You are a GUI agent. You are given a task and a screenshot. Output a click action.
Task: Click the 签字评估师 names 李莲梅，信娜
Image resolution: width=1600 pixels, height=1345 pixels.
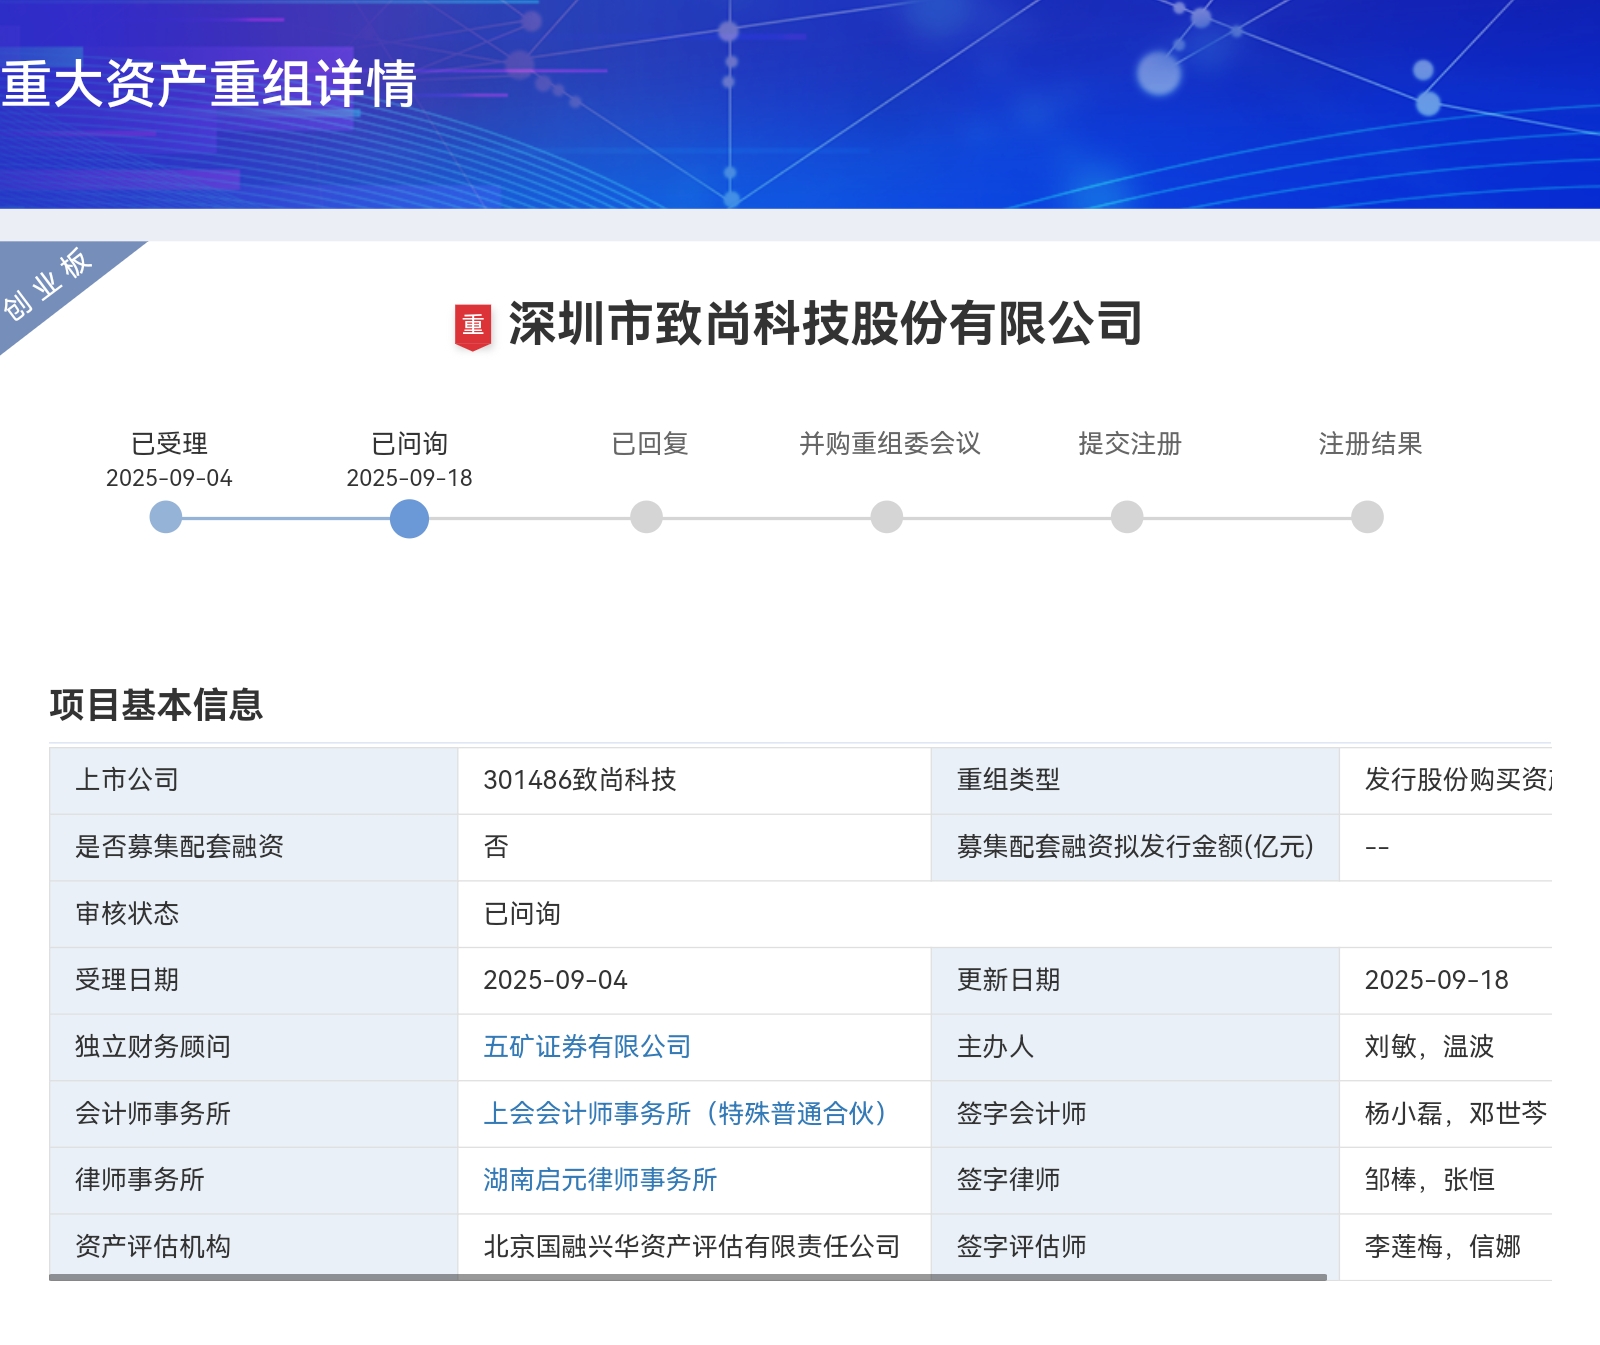click(x=1442, y=1247)
